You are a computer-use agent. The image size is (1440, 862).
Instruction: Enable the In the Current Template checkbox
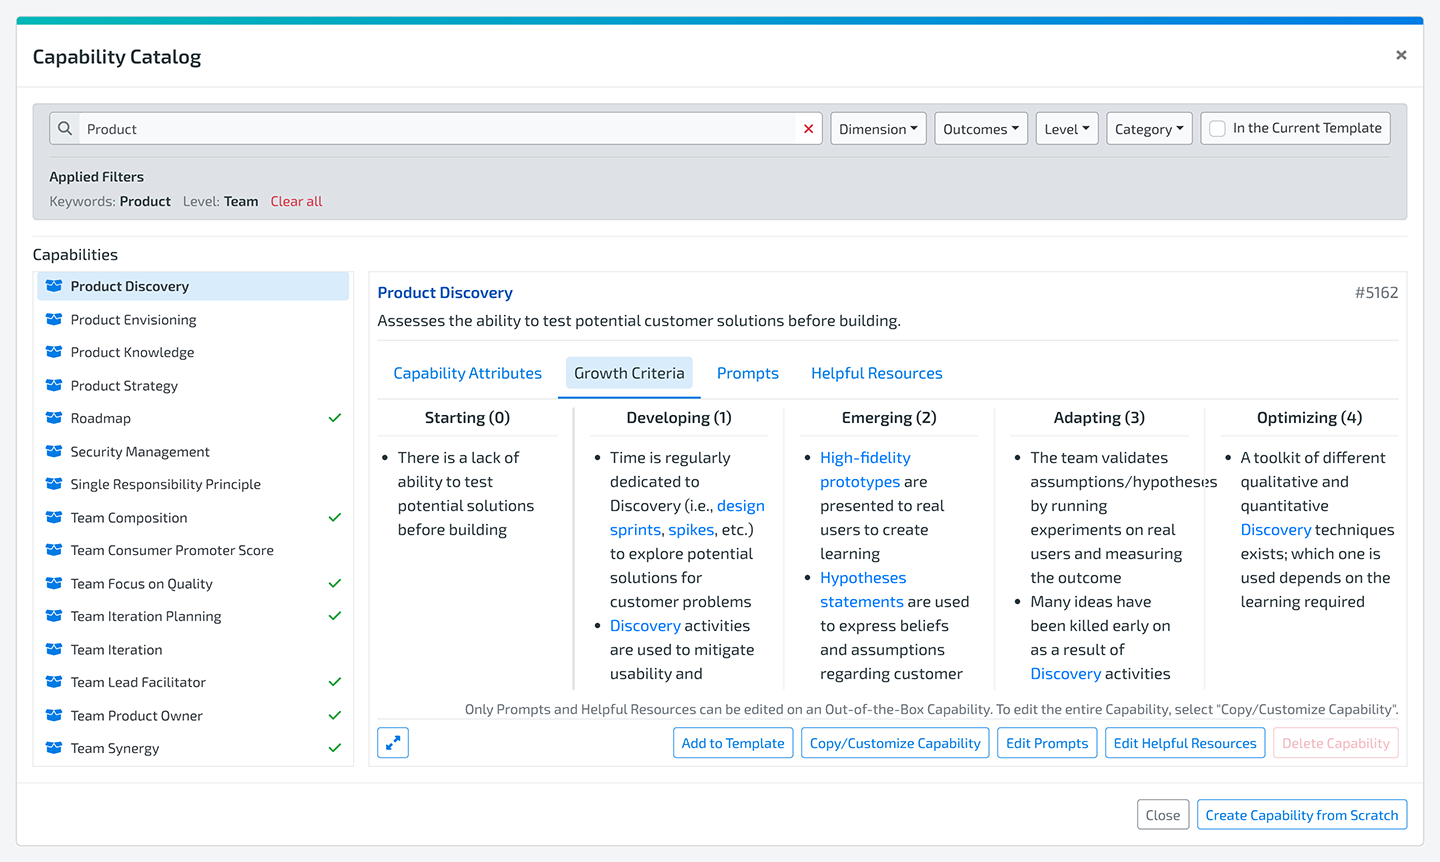(x=1217, y=129)
